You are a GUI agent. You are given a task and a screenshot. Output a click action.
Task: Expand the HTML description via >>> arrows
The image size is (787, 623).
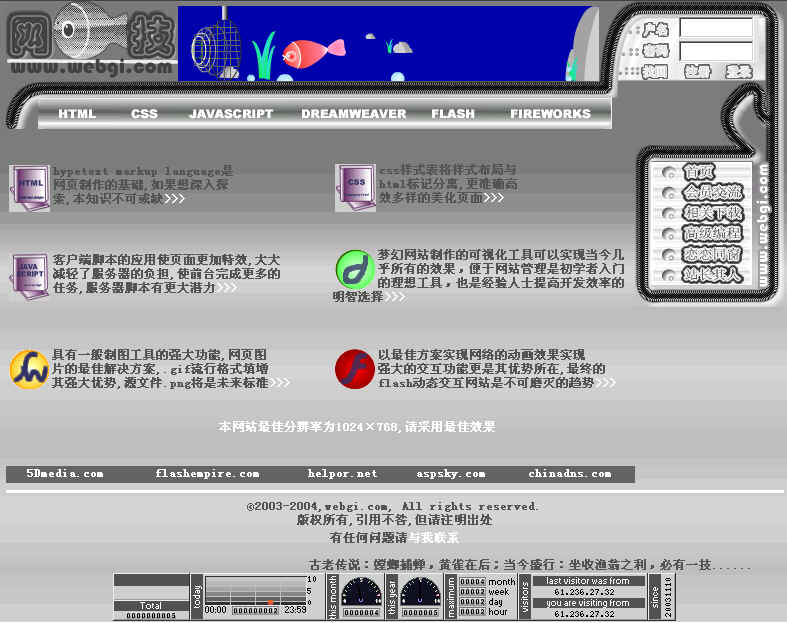pos(175,199)
